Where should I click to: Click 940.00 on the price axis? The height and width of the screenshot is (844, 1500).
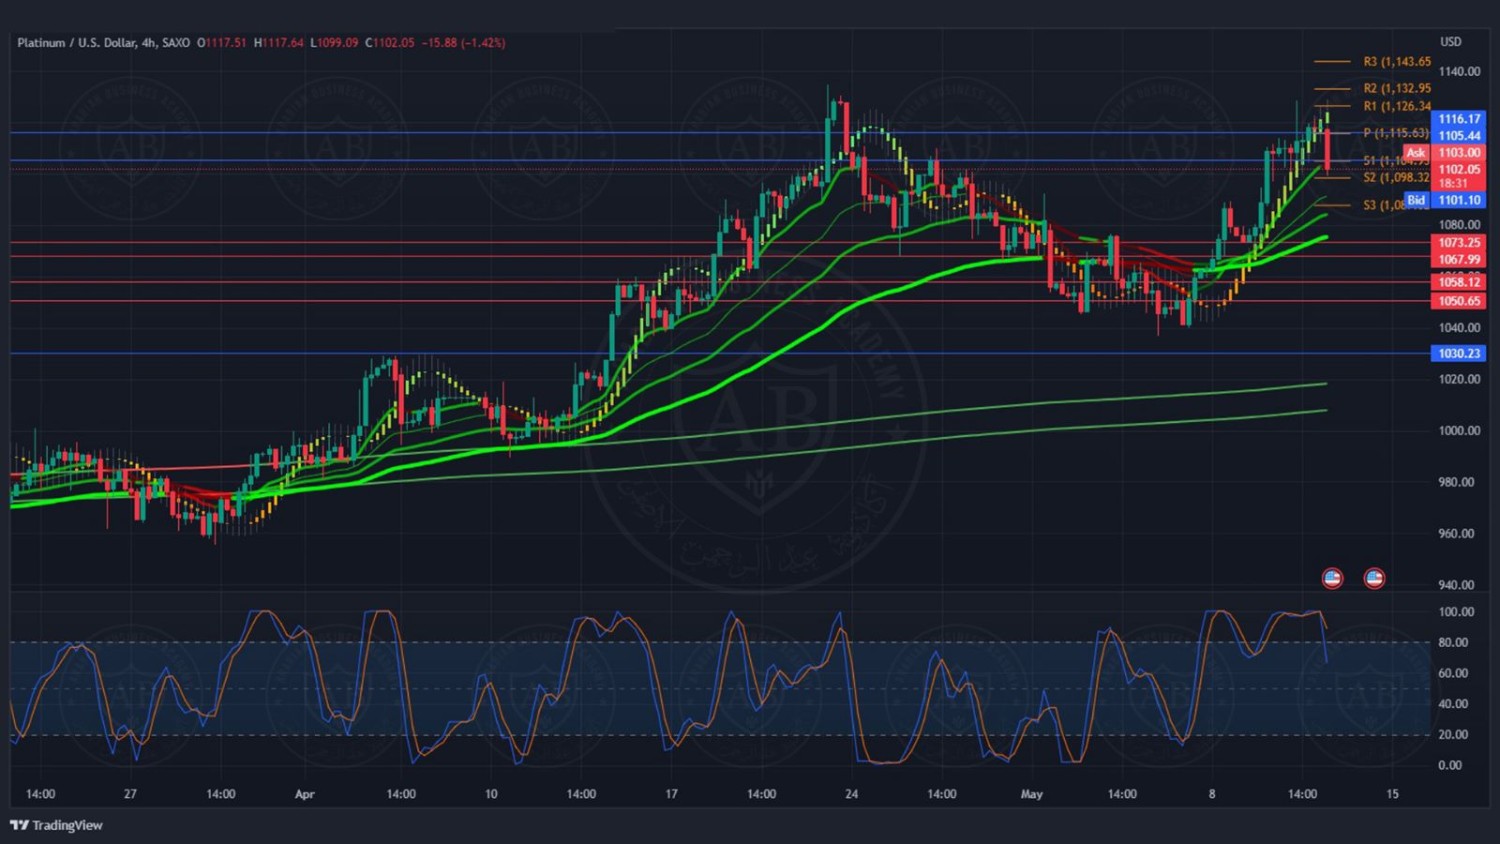[1456, 585]
